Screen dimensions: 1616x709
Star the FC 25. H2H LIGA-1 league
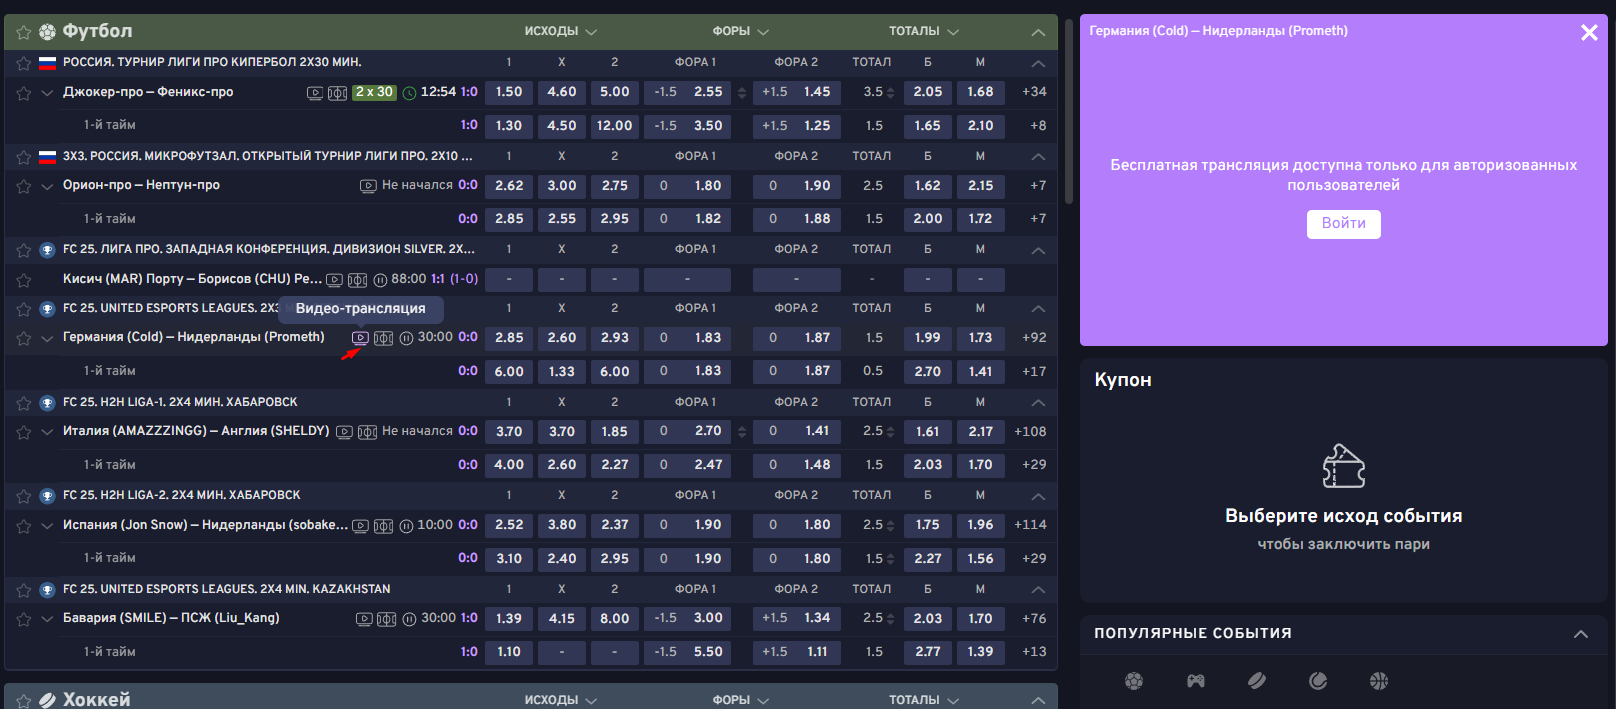[x=24, y=403]
